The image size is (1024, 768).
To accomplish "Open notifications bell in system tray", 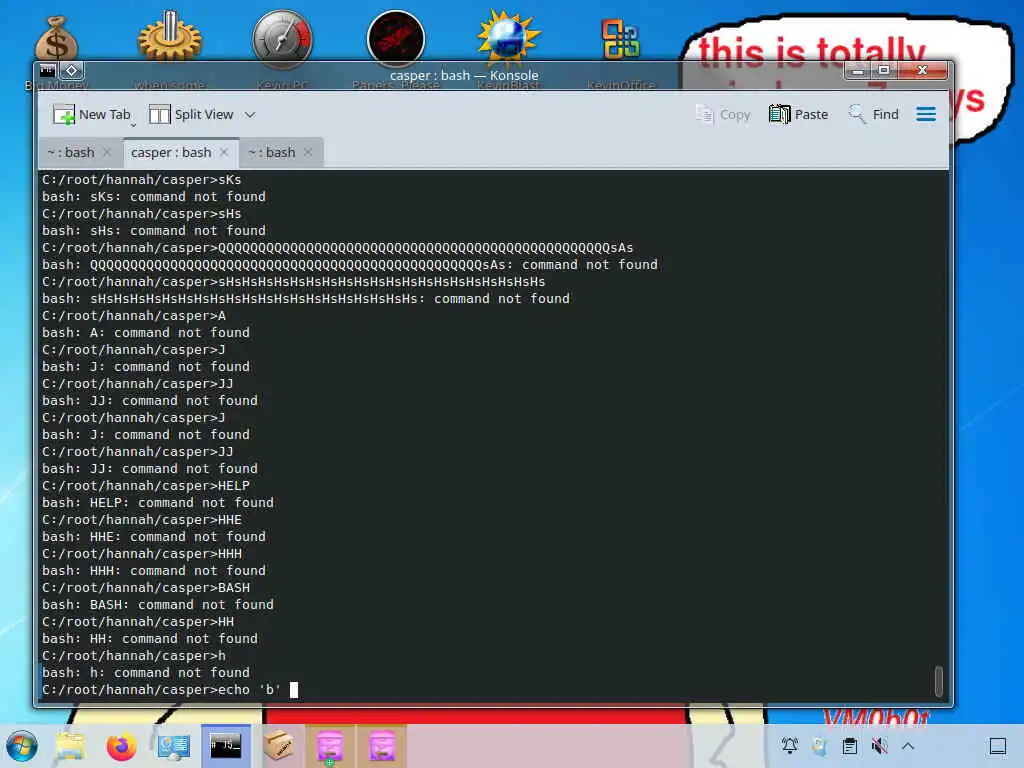I will click(790, 746).
